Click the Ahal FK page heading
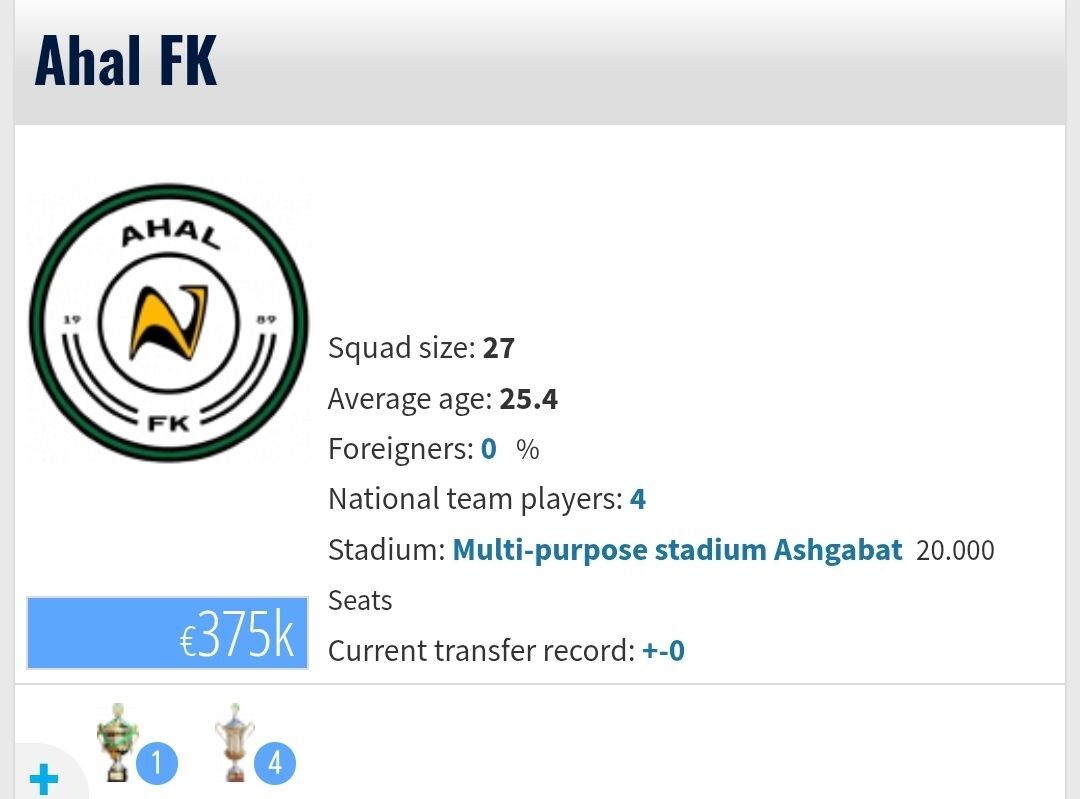Screen dimensions: 1080x799 [126, 61]
